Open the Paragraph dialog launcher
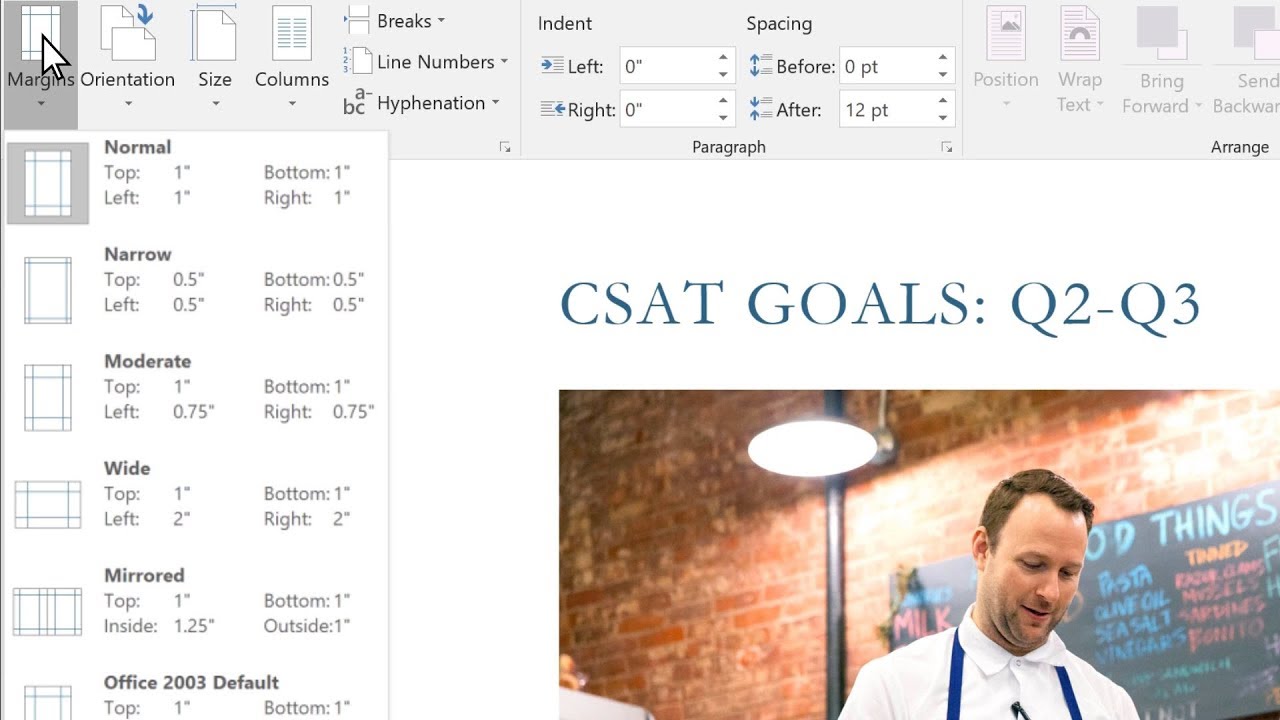This screenshot has height=720, width=1280. coord(946,147)
